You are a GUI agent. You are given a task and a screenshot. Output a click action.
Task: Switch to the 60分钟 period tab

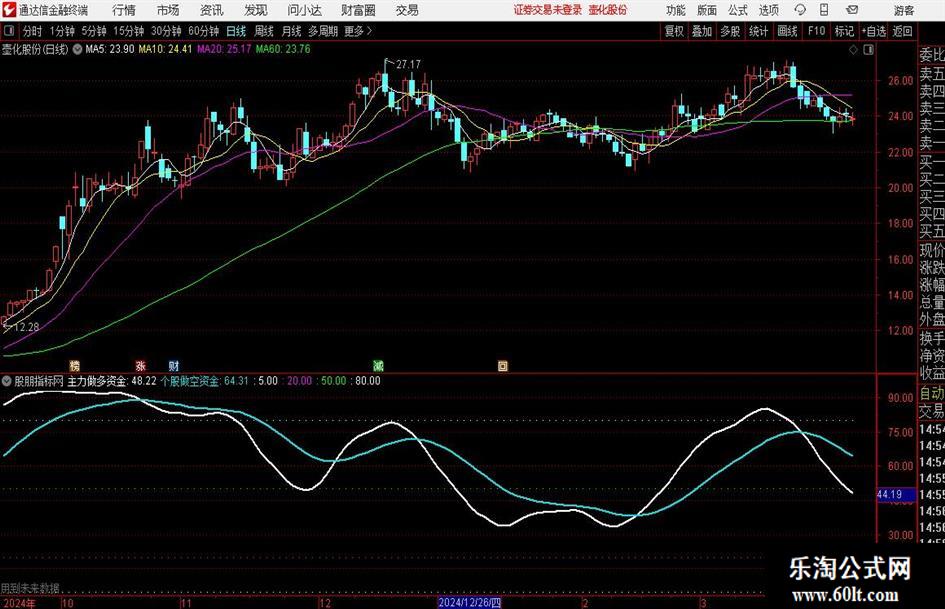(x=203, y=31)
